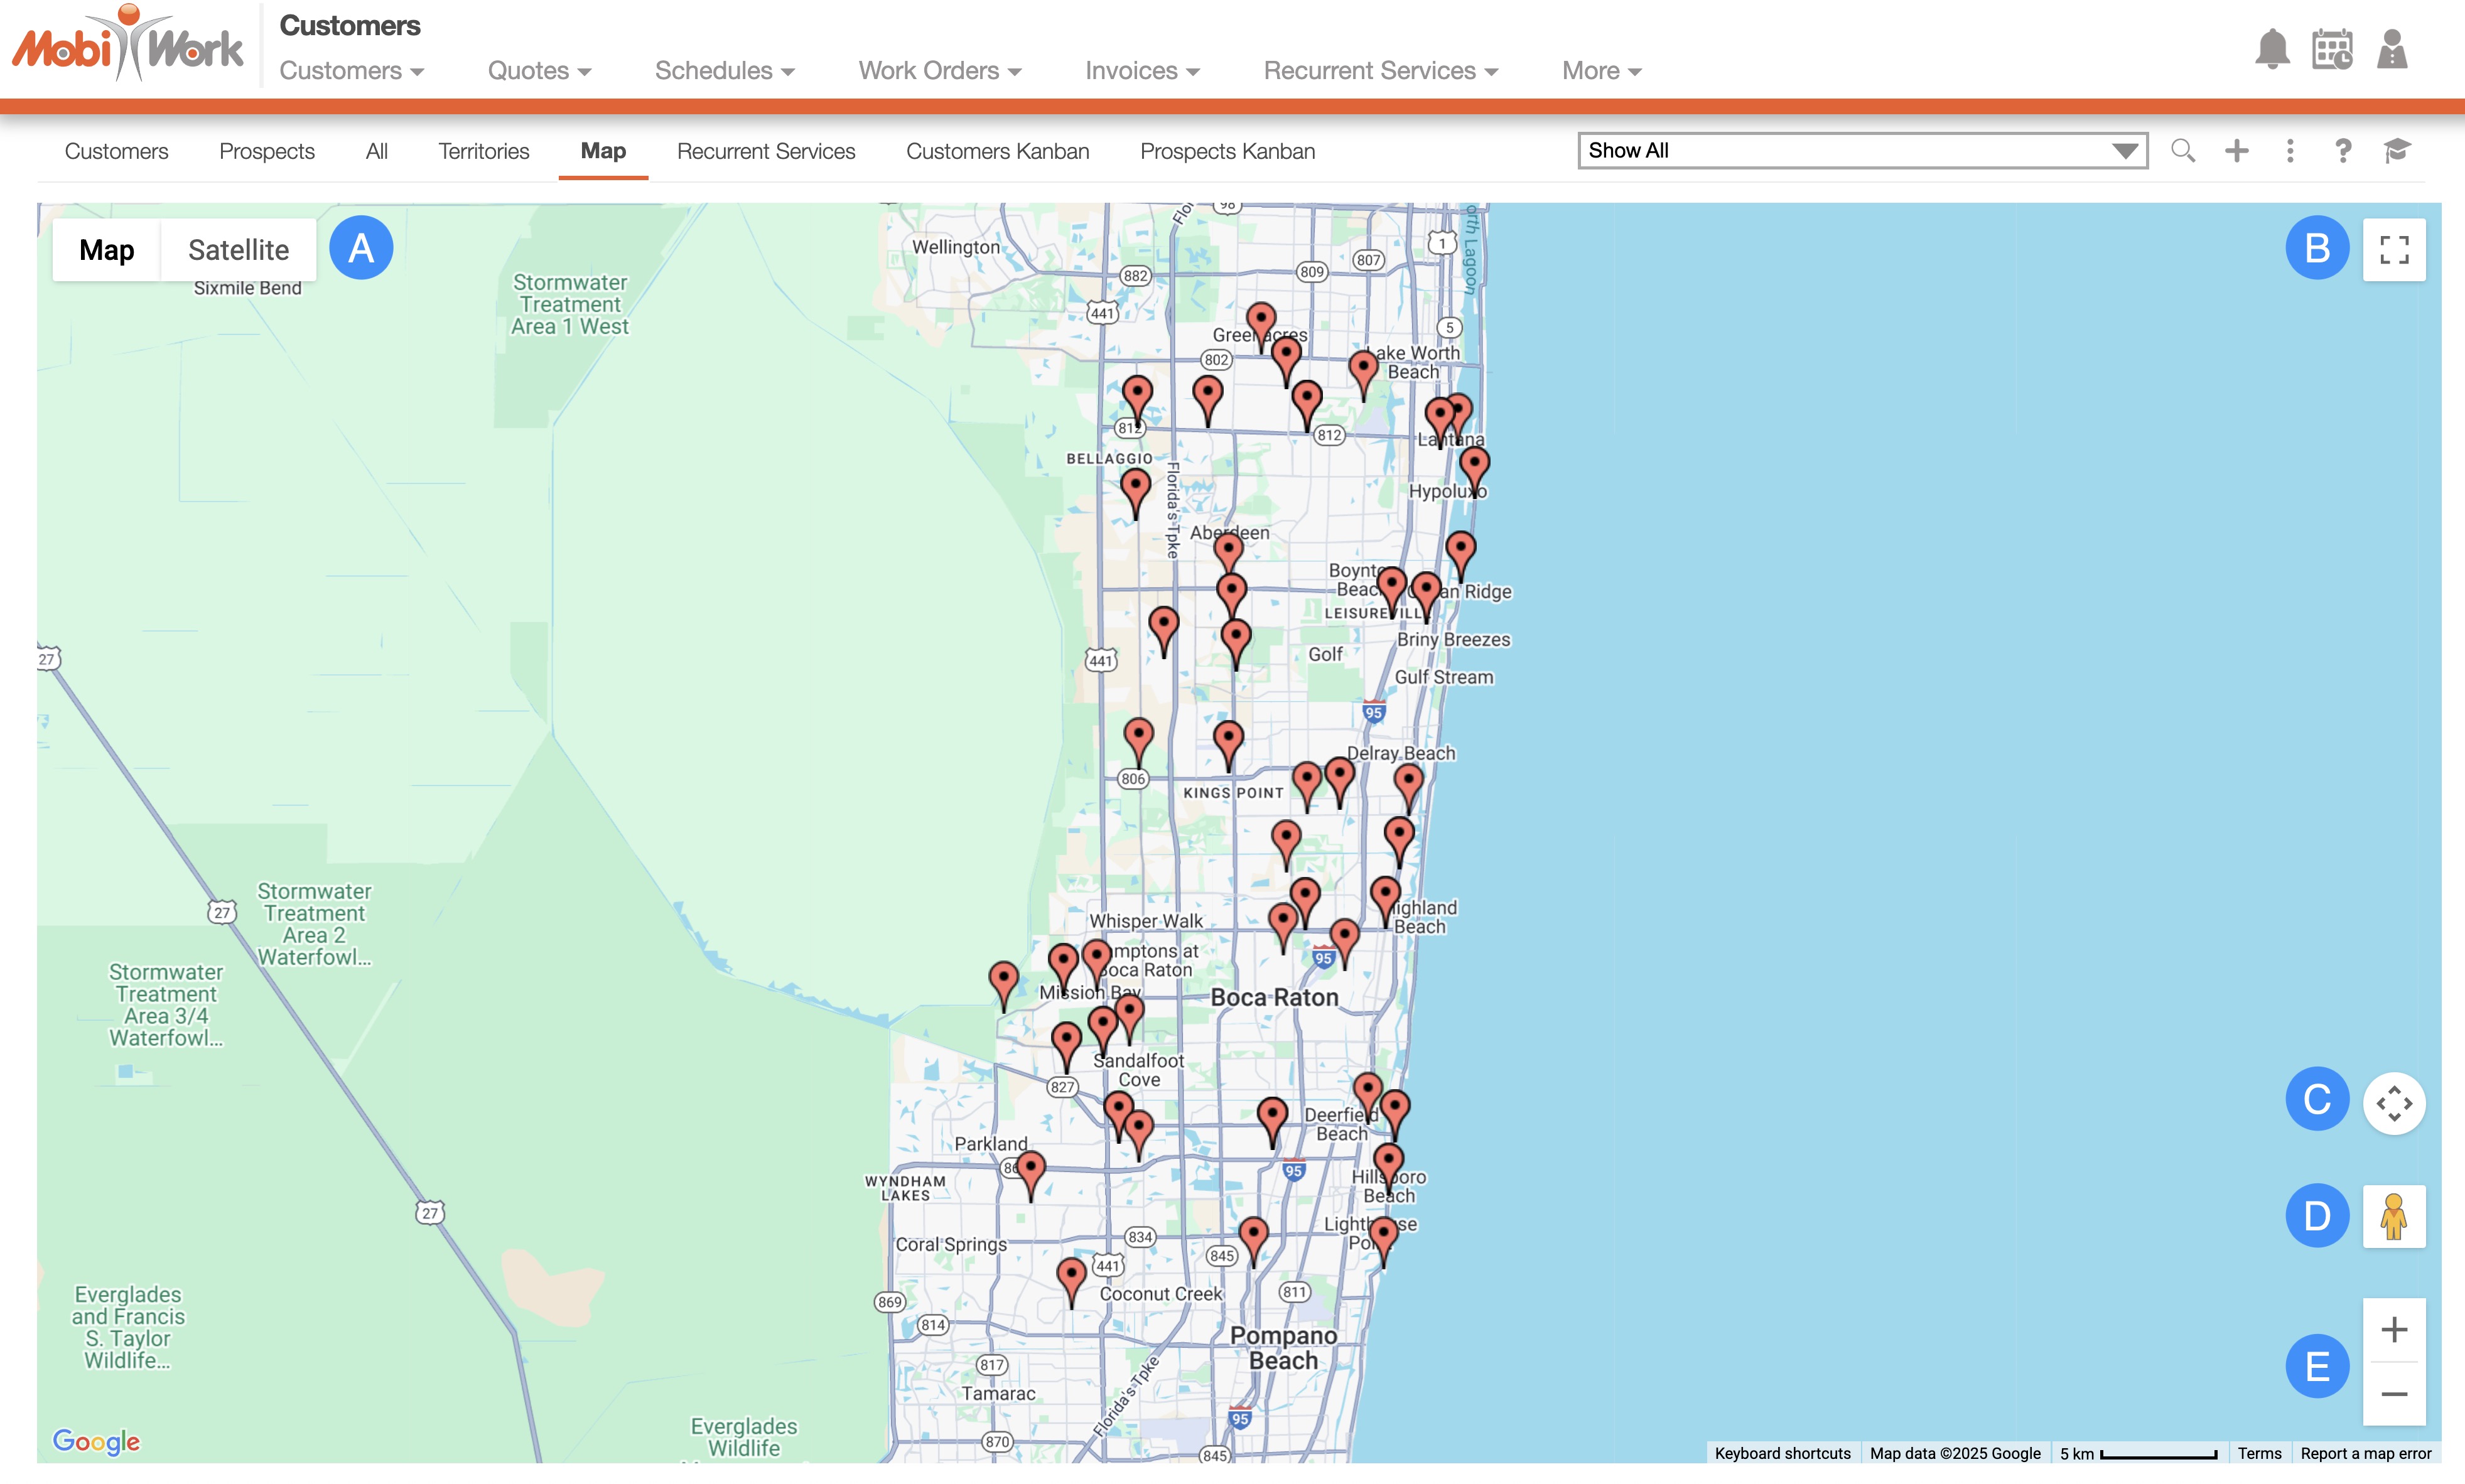The image size is (2465, 1484).
Task: Open the Customers Kanban tab
Action: (x=997, y=151)
